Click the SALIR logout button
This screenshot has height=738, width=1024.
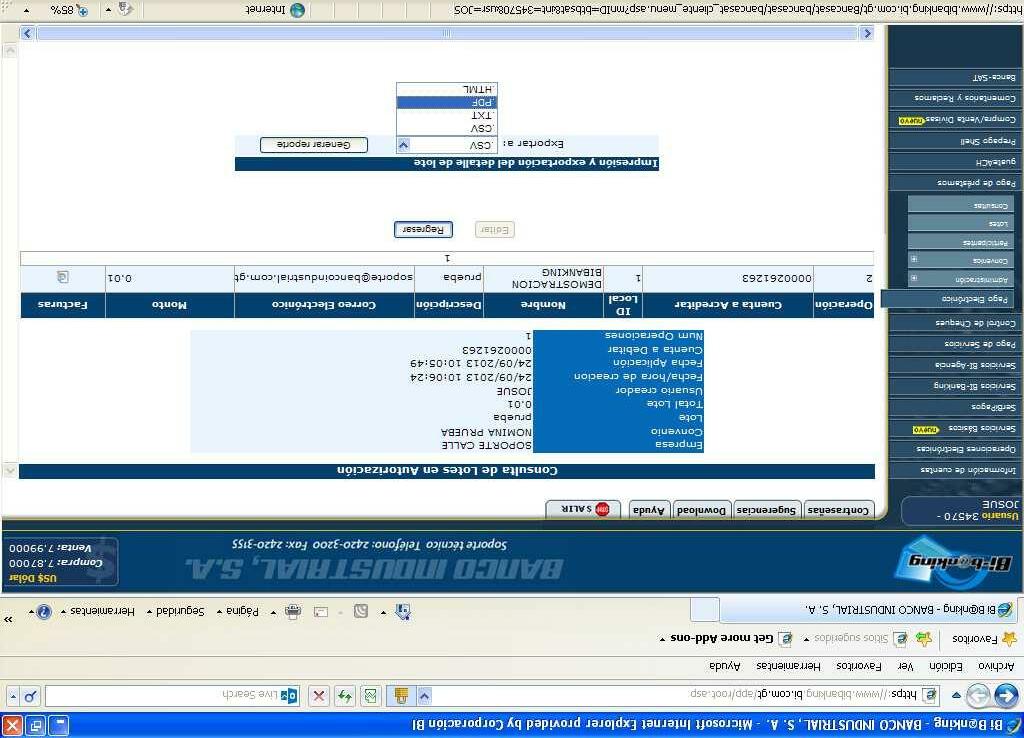click(x=583, y=509)
